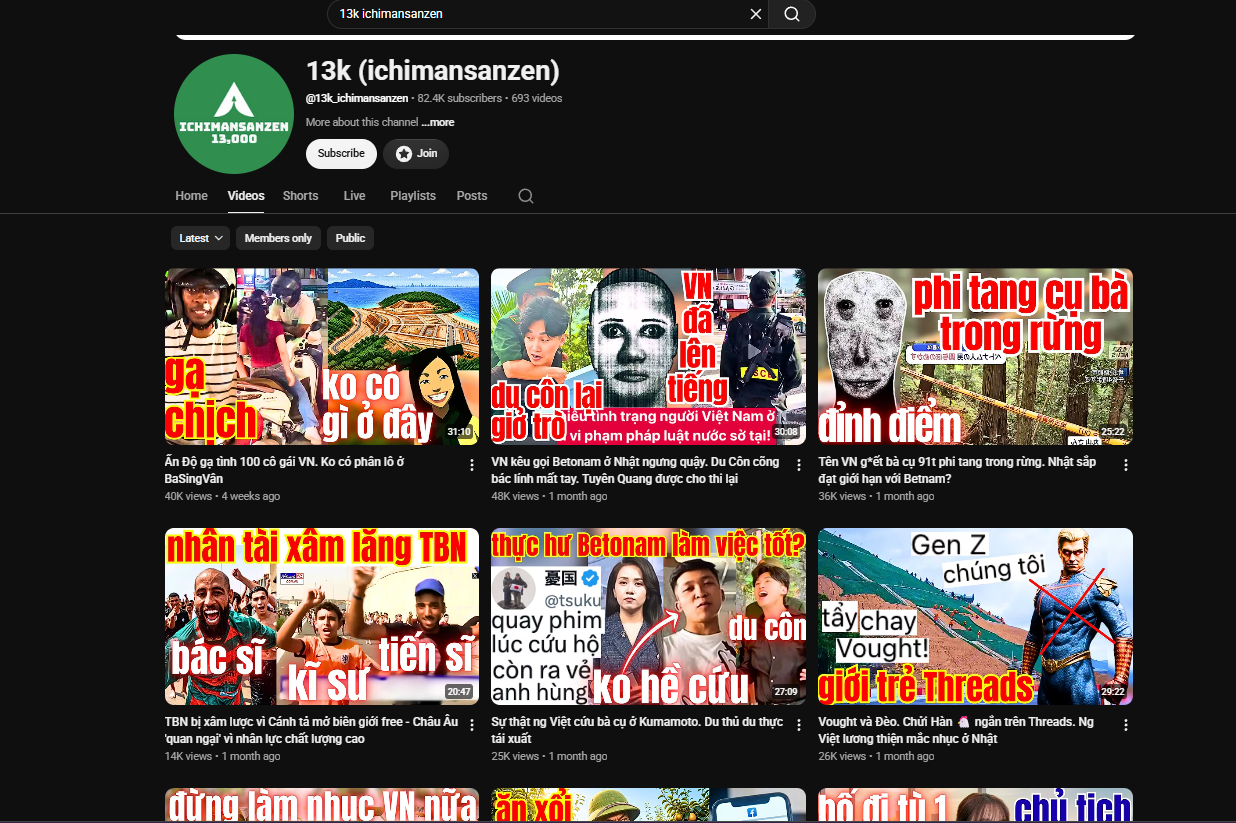Click 25K views • 1 month ago text
The image size is (1236, 823).
[549, 756]
